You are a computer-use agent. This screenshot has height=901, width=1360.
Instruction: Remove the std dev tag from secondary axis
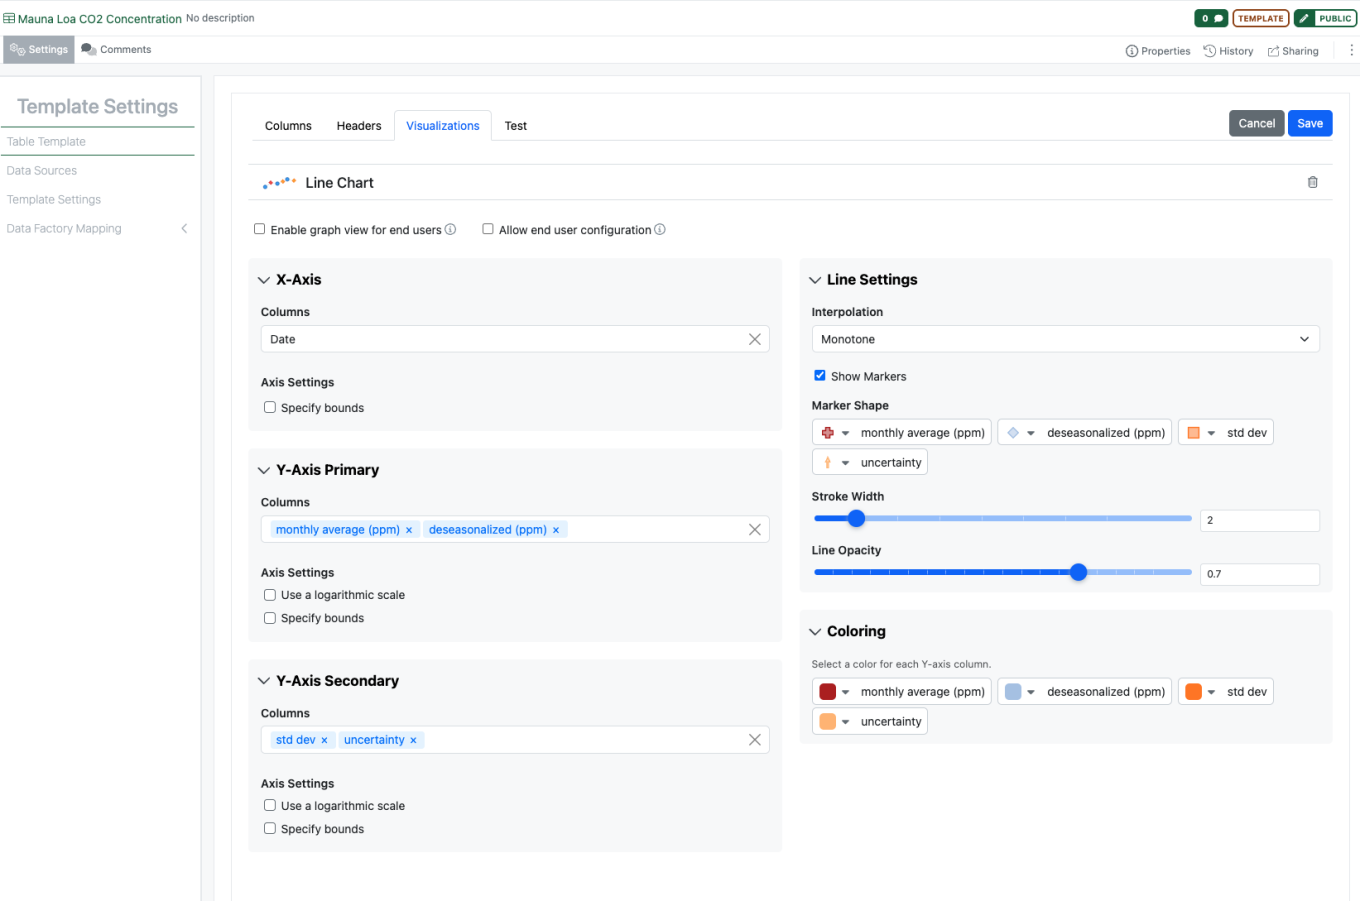324,740
